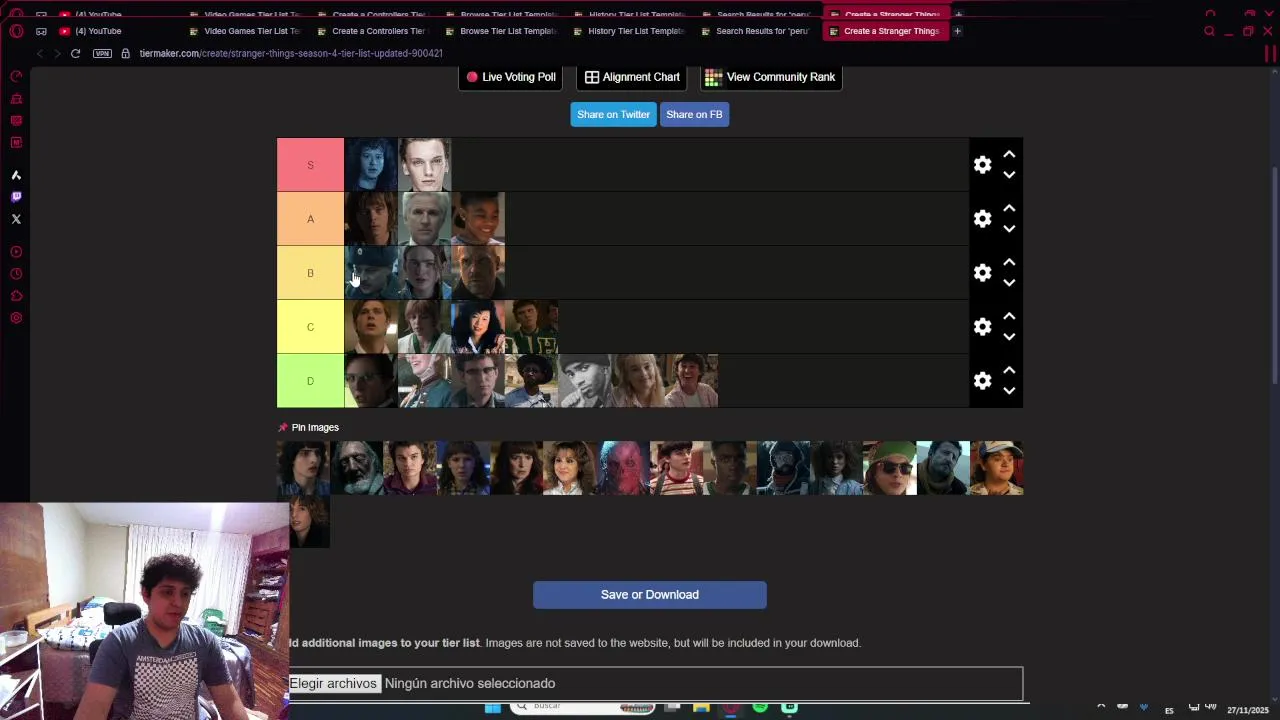Select the yellow-green C tier label
Image resolution: width=1280 pixels, height=720 pixels.
tap(310, 327)
